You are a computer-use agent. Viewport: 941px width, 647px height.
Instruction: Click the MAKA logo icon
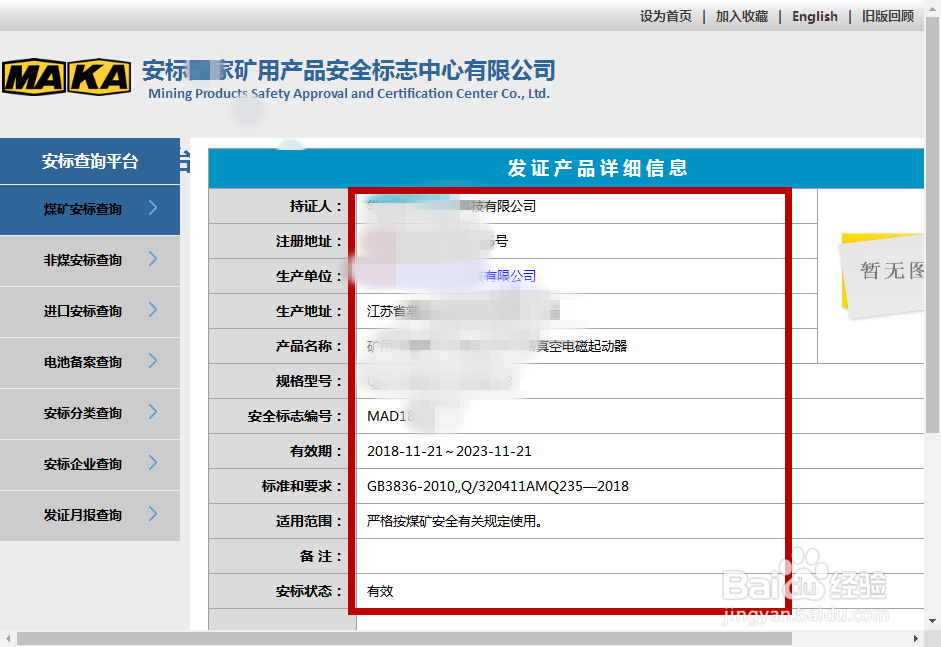pos(66,76)
